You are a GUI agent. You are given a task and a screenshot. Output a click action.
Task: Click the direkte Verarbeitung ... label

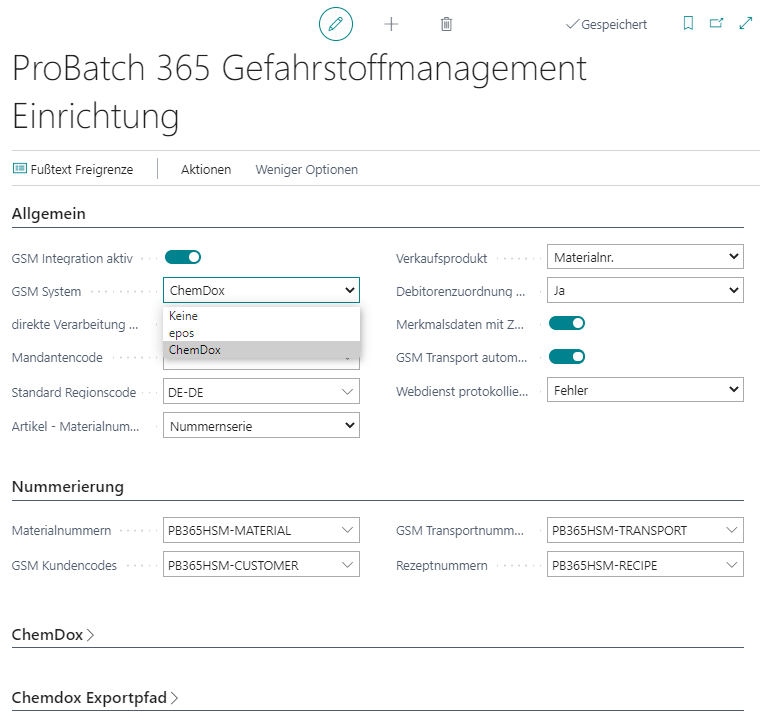click(75, 324)
